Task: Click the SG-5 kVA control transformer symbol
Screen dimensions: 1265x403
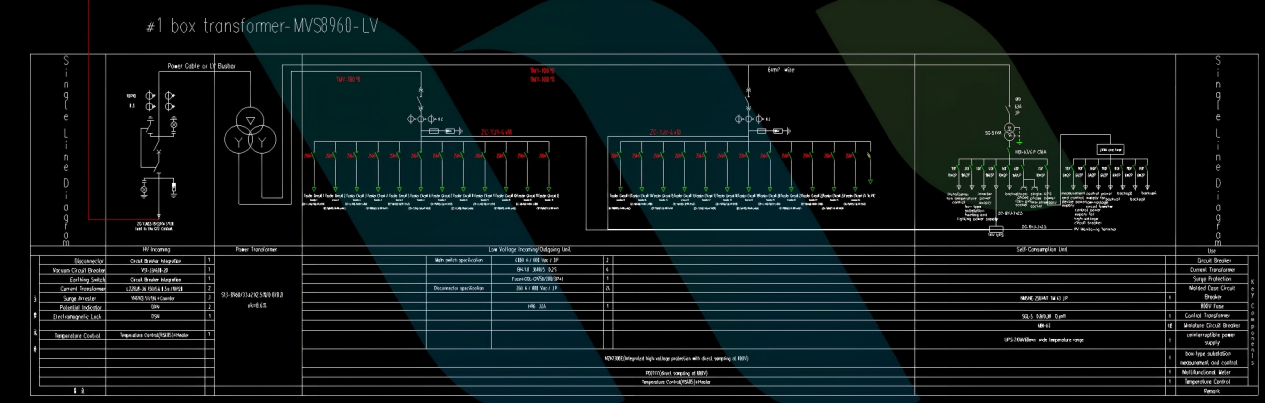Action: [1012, 134]
